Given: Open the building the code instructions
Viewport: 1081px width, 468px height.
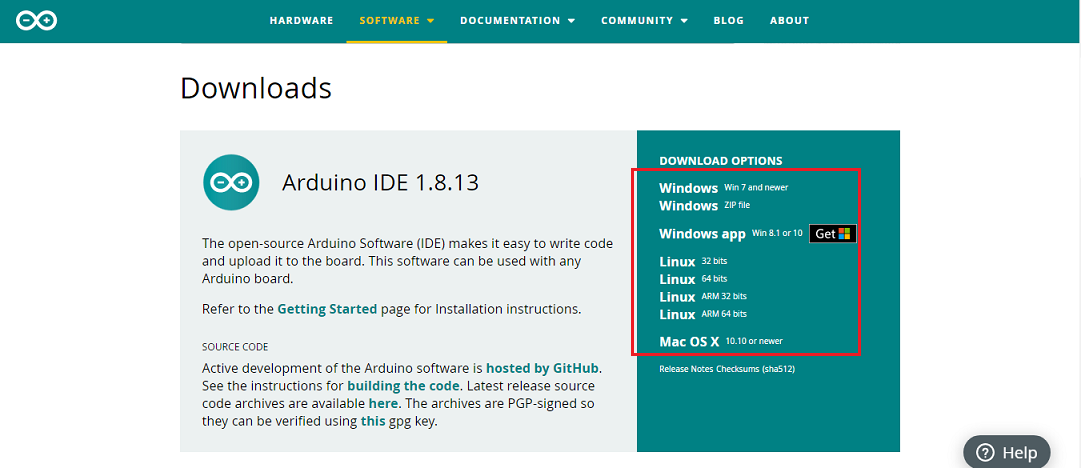Looking at the screenshot, I should (403, 385).
